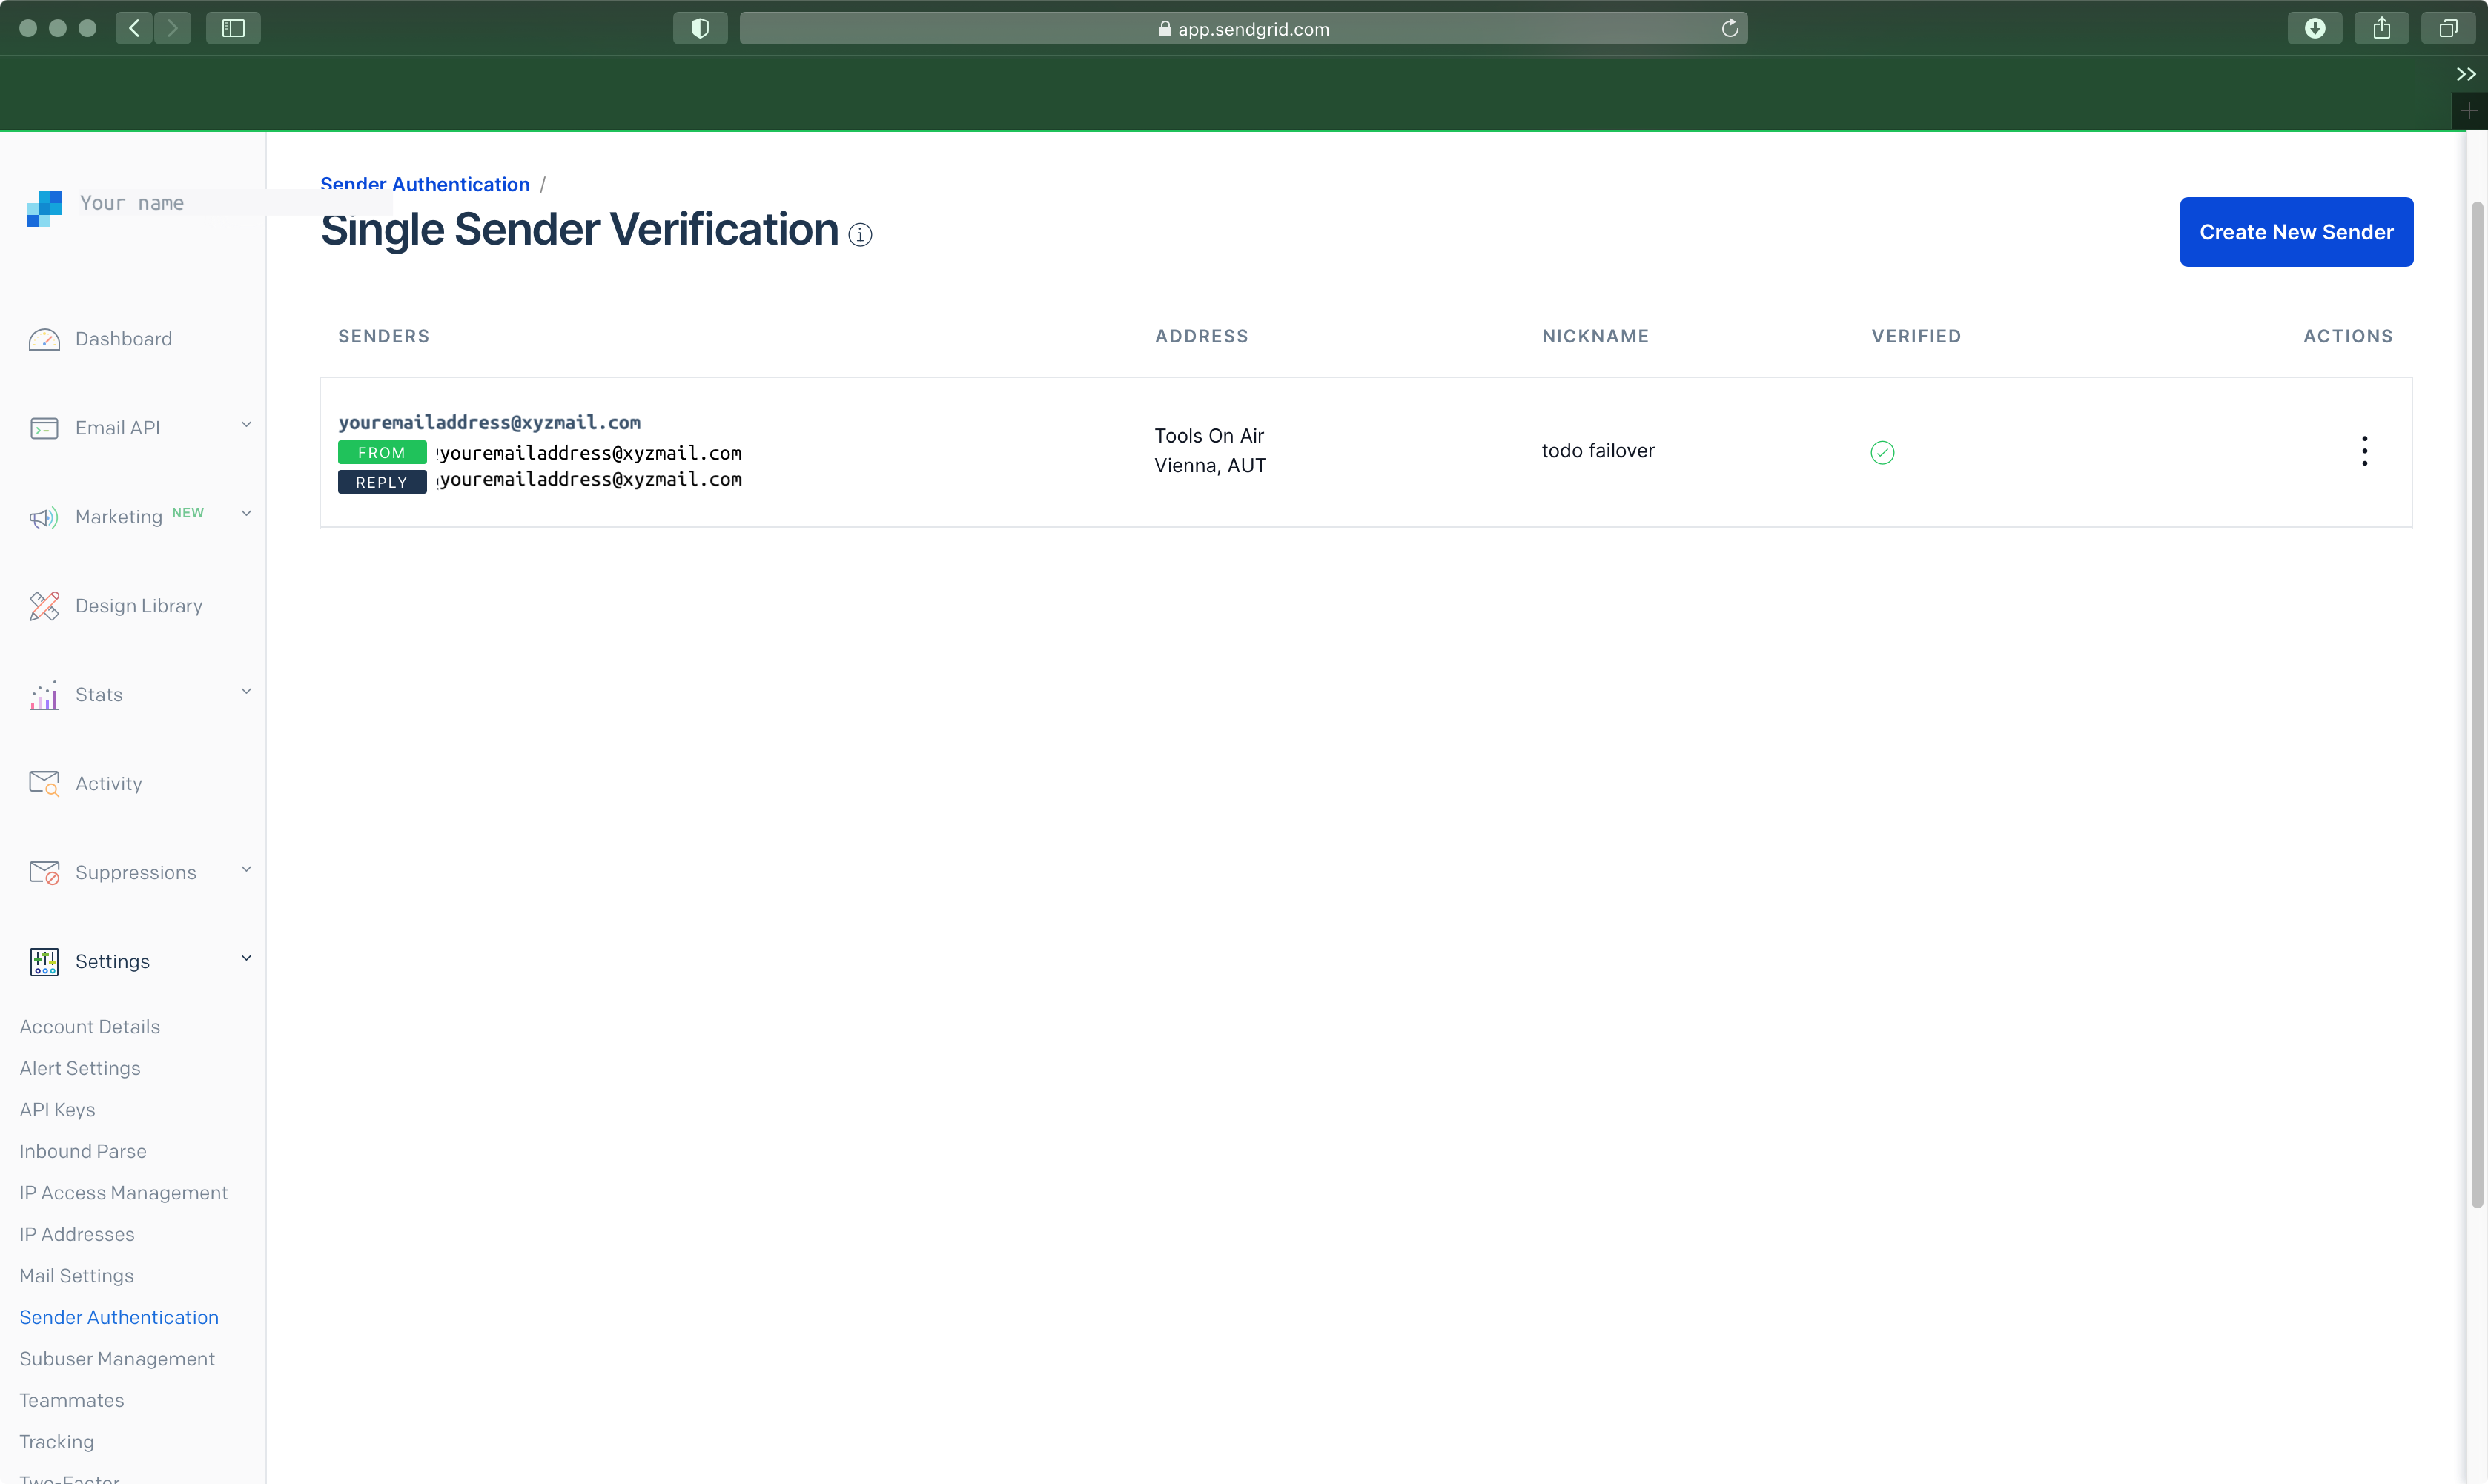
Task: Click the Vienna, AUT text
Action: [x=1210, y=466]
